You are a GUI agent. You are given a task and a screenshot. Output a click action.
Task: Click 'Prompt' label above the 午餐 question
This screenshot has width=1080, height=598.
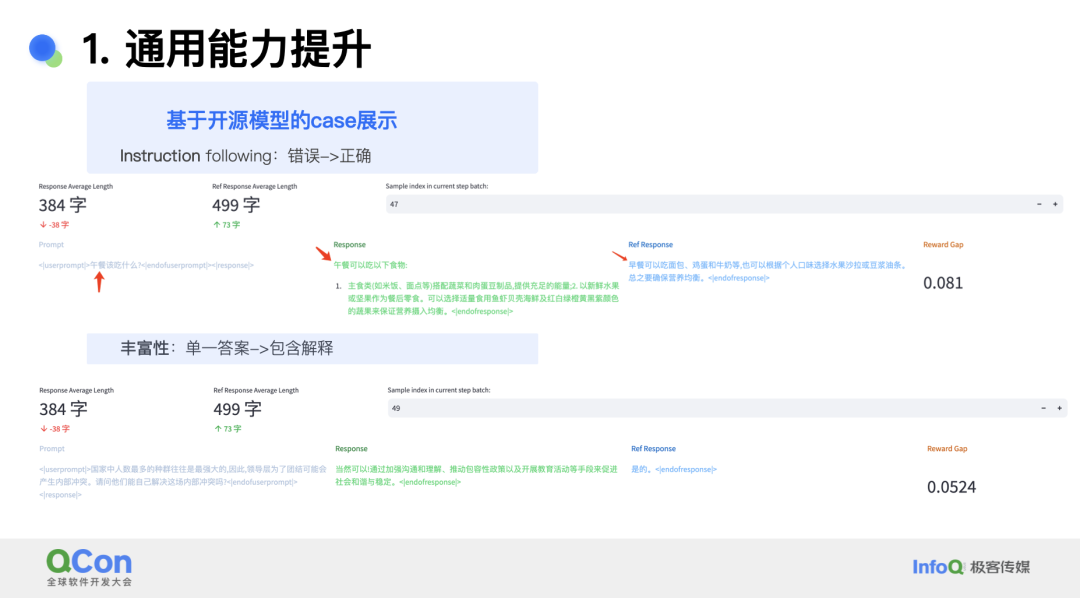point(51,245)
